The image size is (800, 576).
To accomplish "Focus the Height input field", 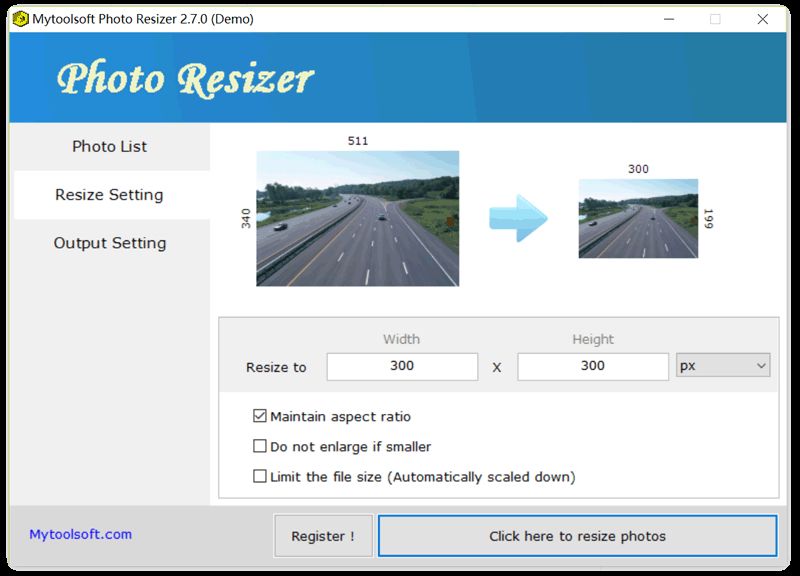I will (593, 366).
